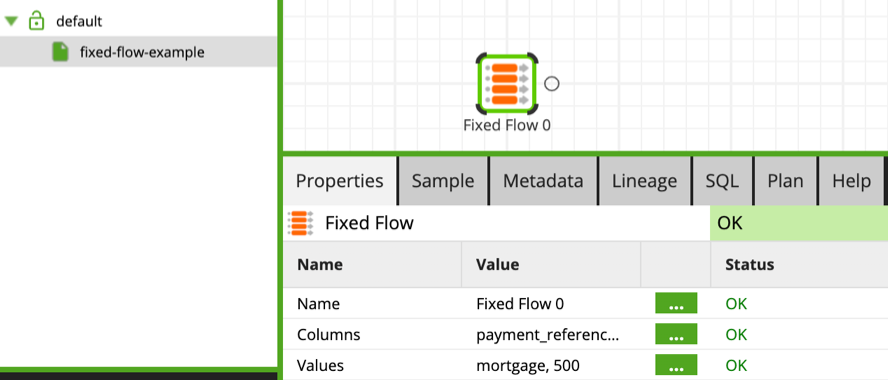Click the Fixed Flow 0 canvas label
Image resolution: width=888 pixels, height=380 pixels.
coord(507,125)
